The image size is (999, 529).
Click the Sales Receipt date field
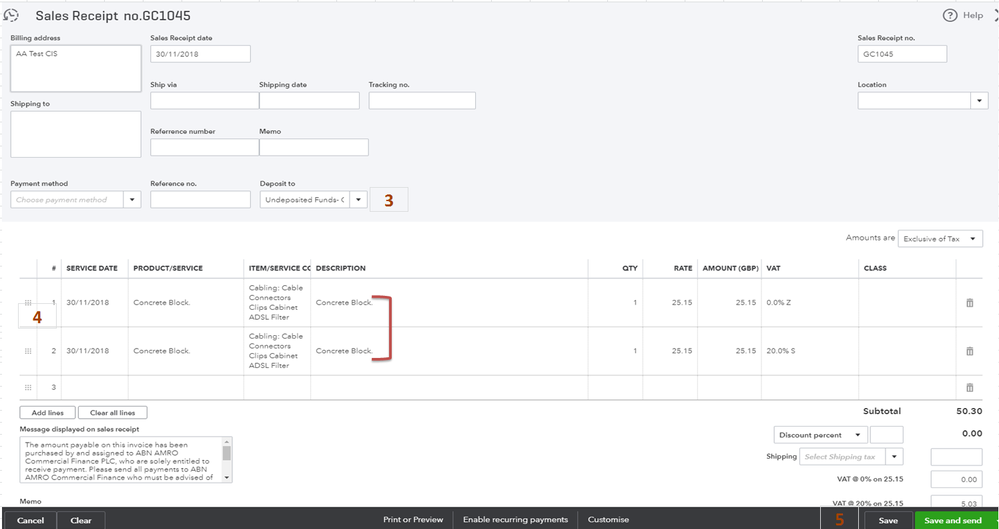pos(200,54)
